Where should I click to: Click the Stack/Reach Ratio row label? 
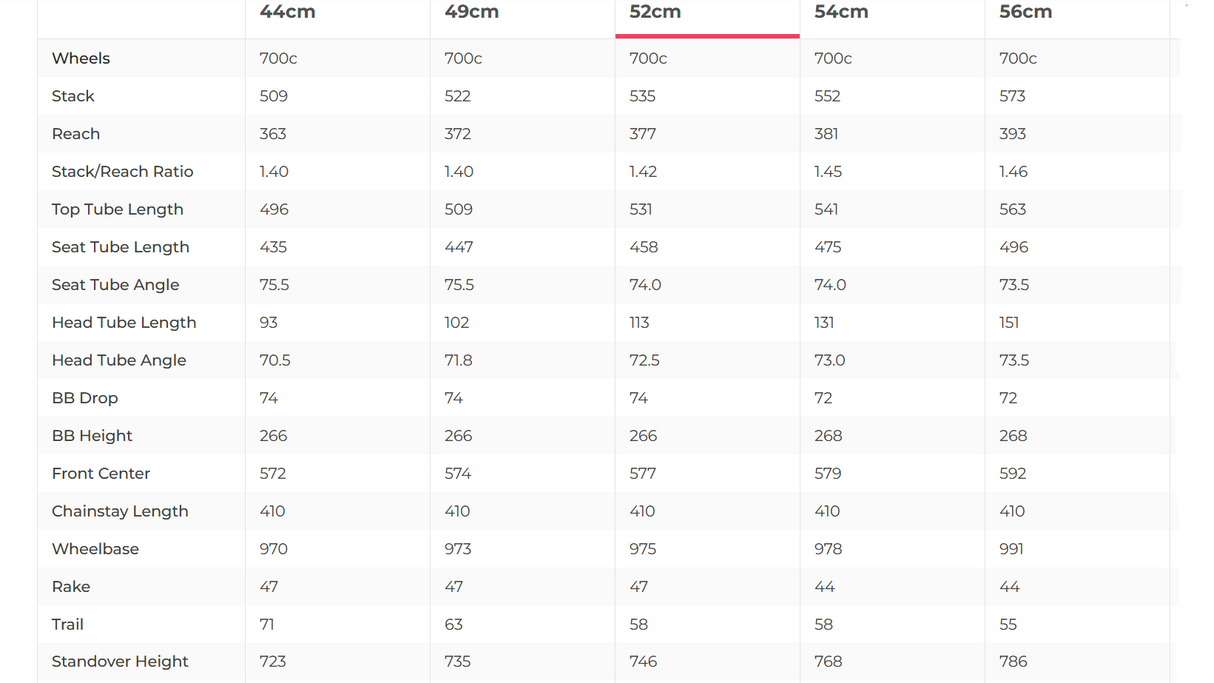(x=122, y=171)
